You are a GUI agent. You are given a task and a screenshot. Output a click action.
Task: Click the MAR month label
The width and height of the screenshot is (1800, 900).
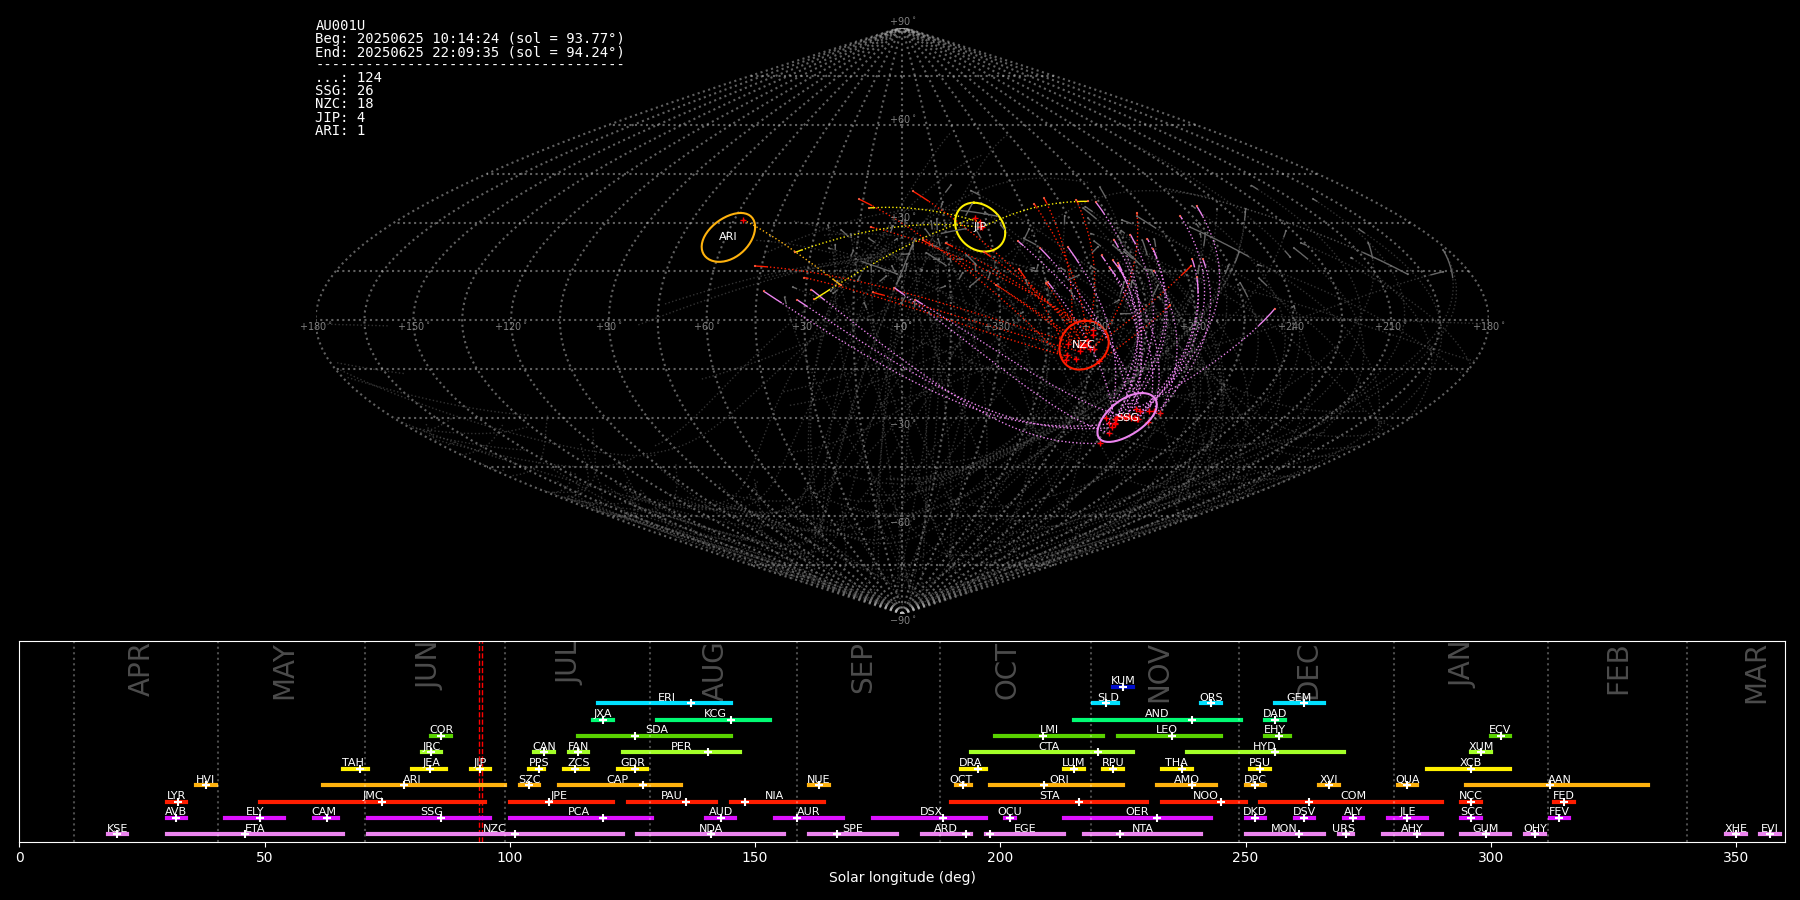(x=1756, y=674)
